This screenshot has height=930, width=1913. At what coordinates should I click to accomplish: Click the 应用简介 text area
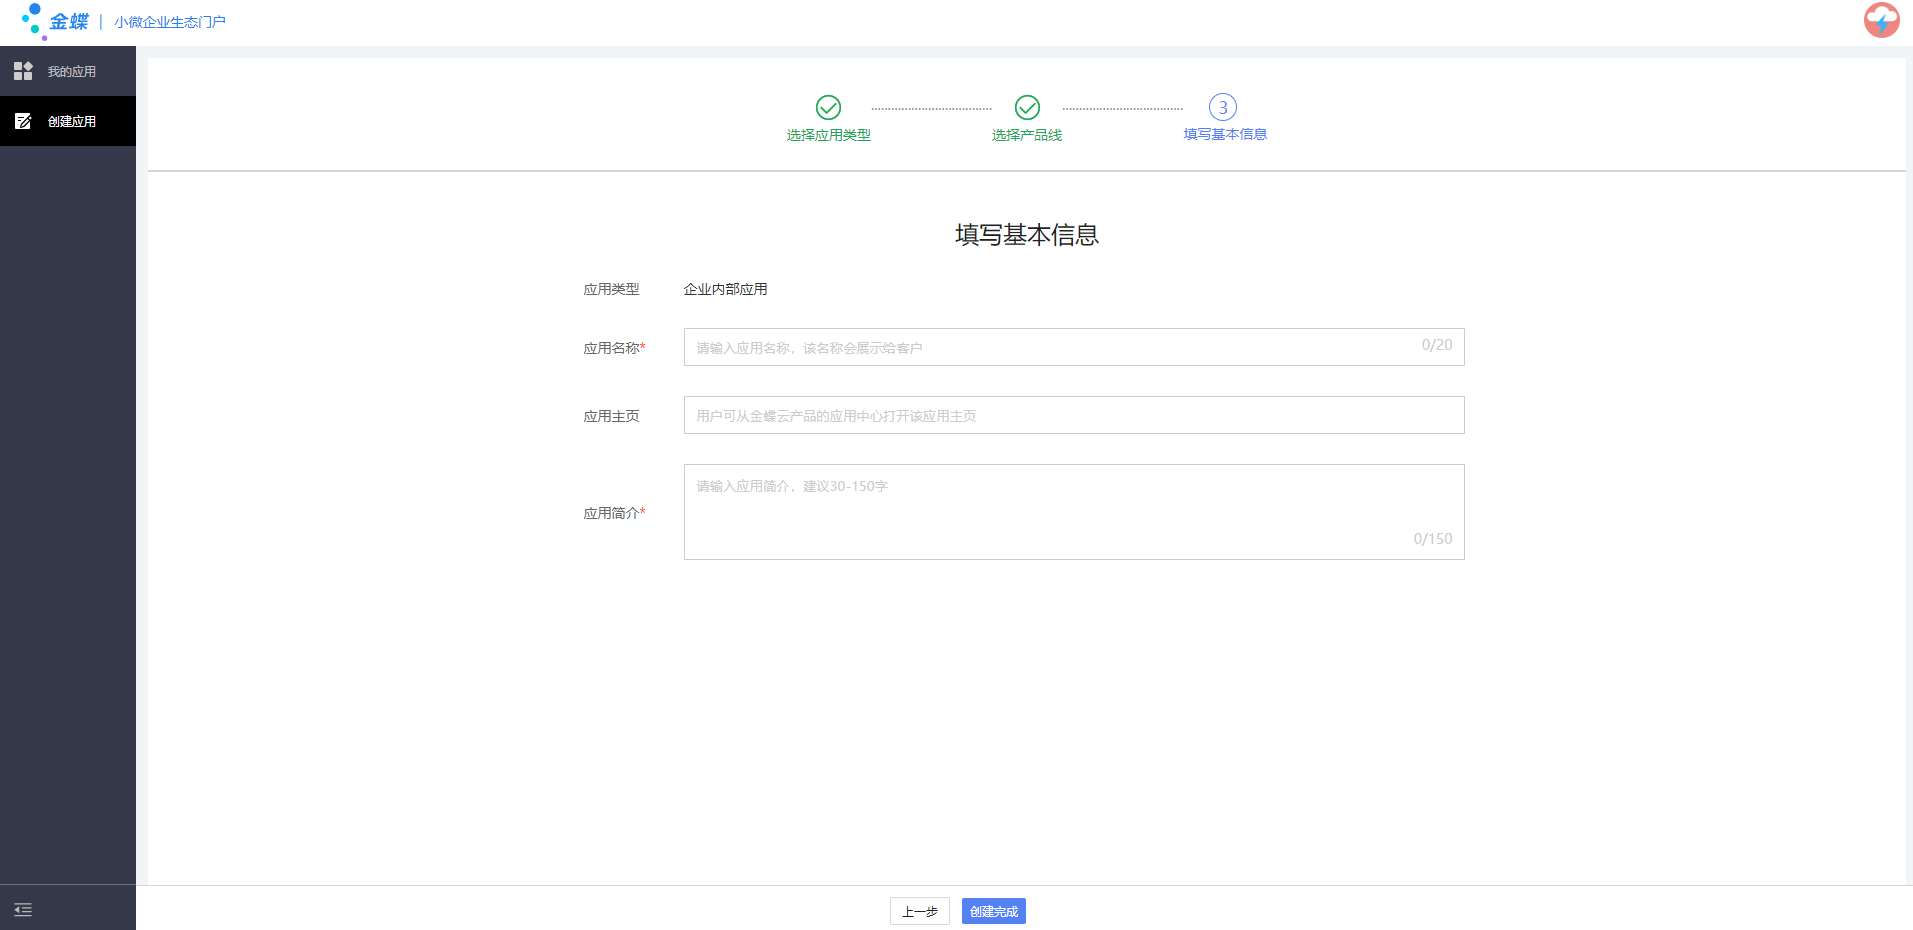pyautogui.click(x=1073, y=511)
